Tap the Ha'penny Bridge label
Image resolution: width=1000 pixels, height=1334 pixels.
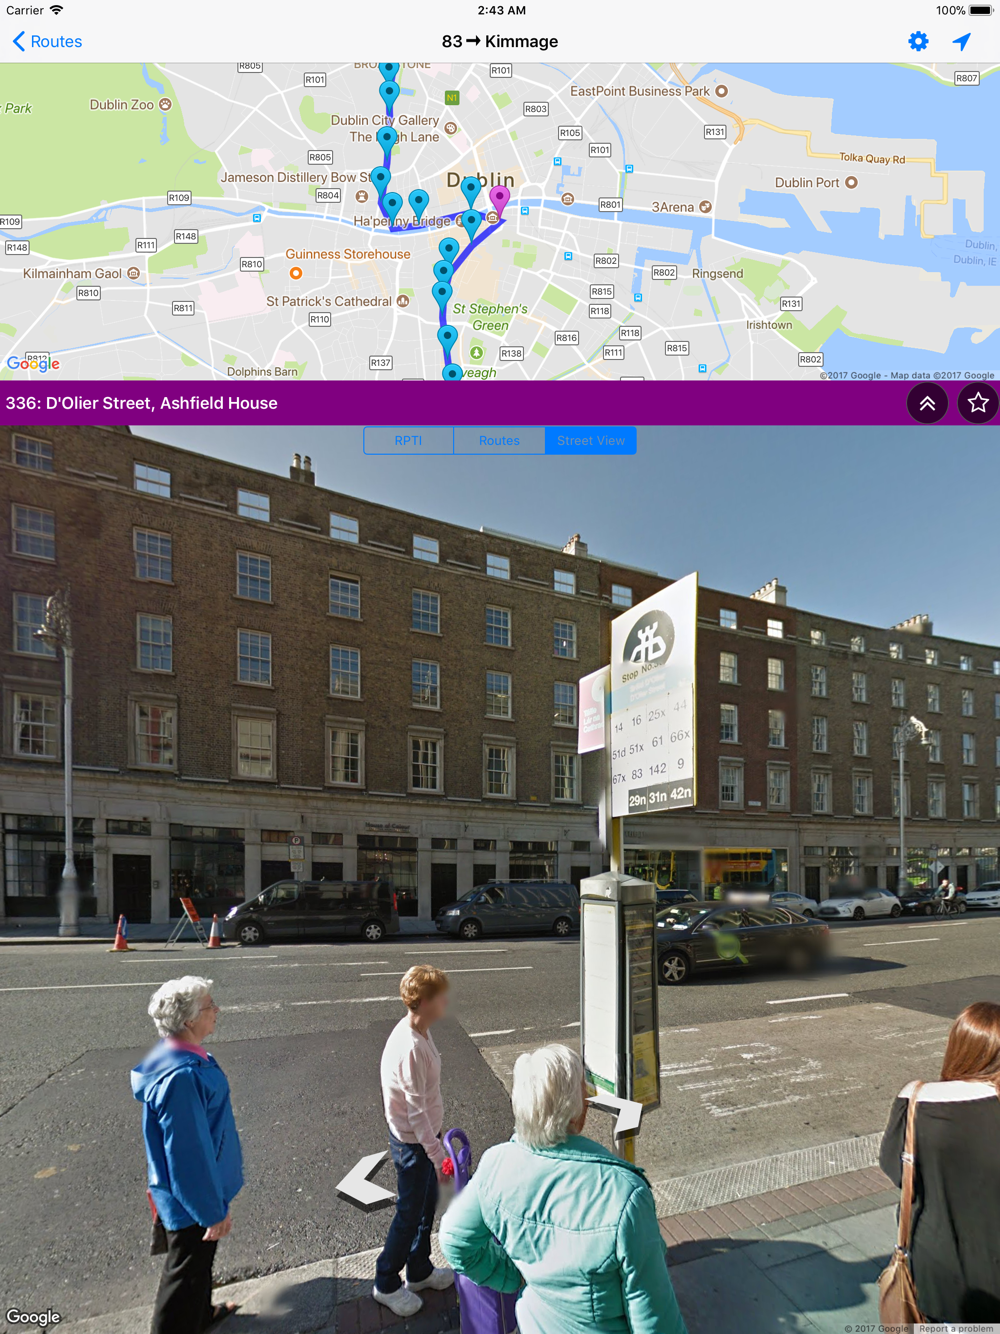402,220
